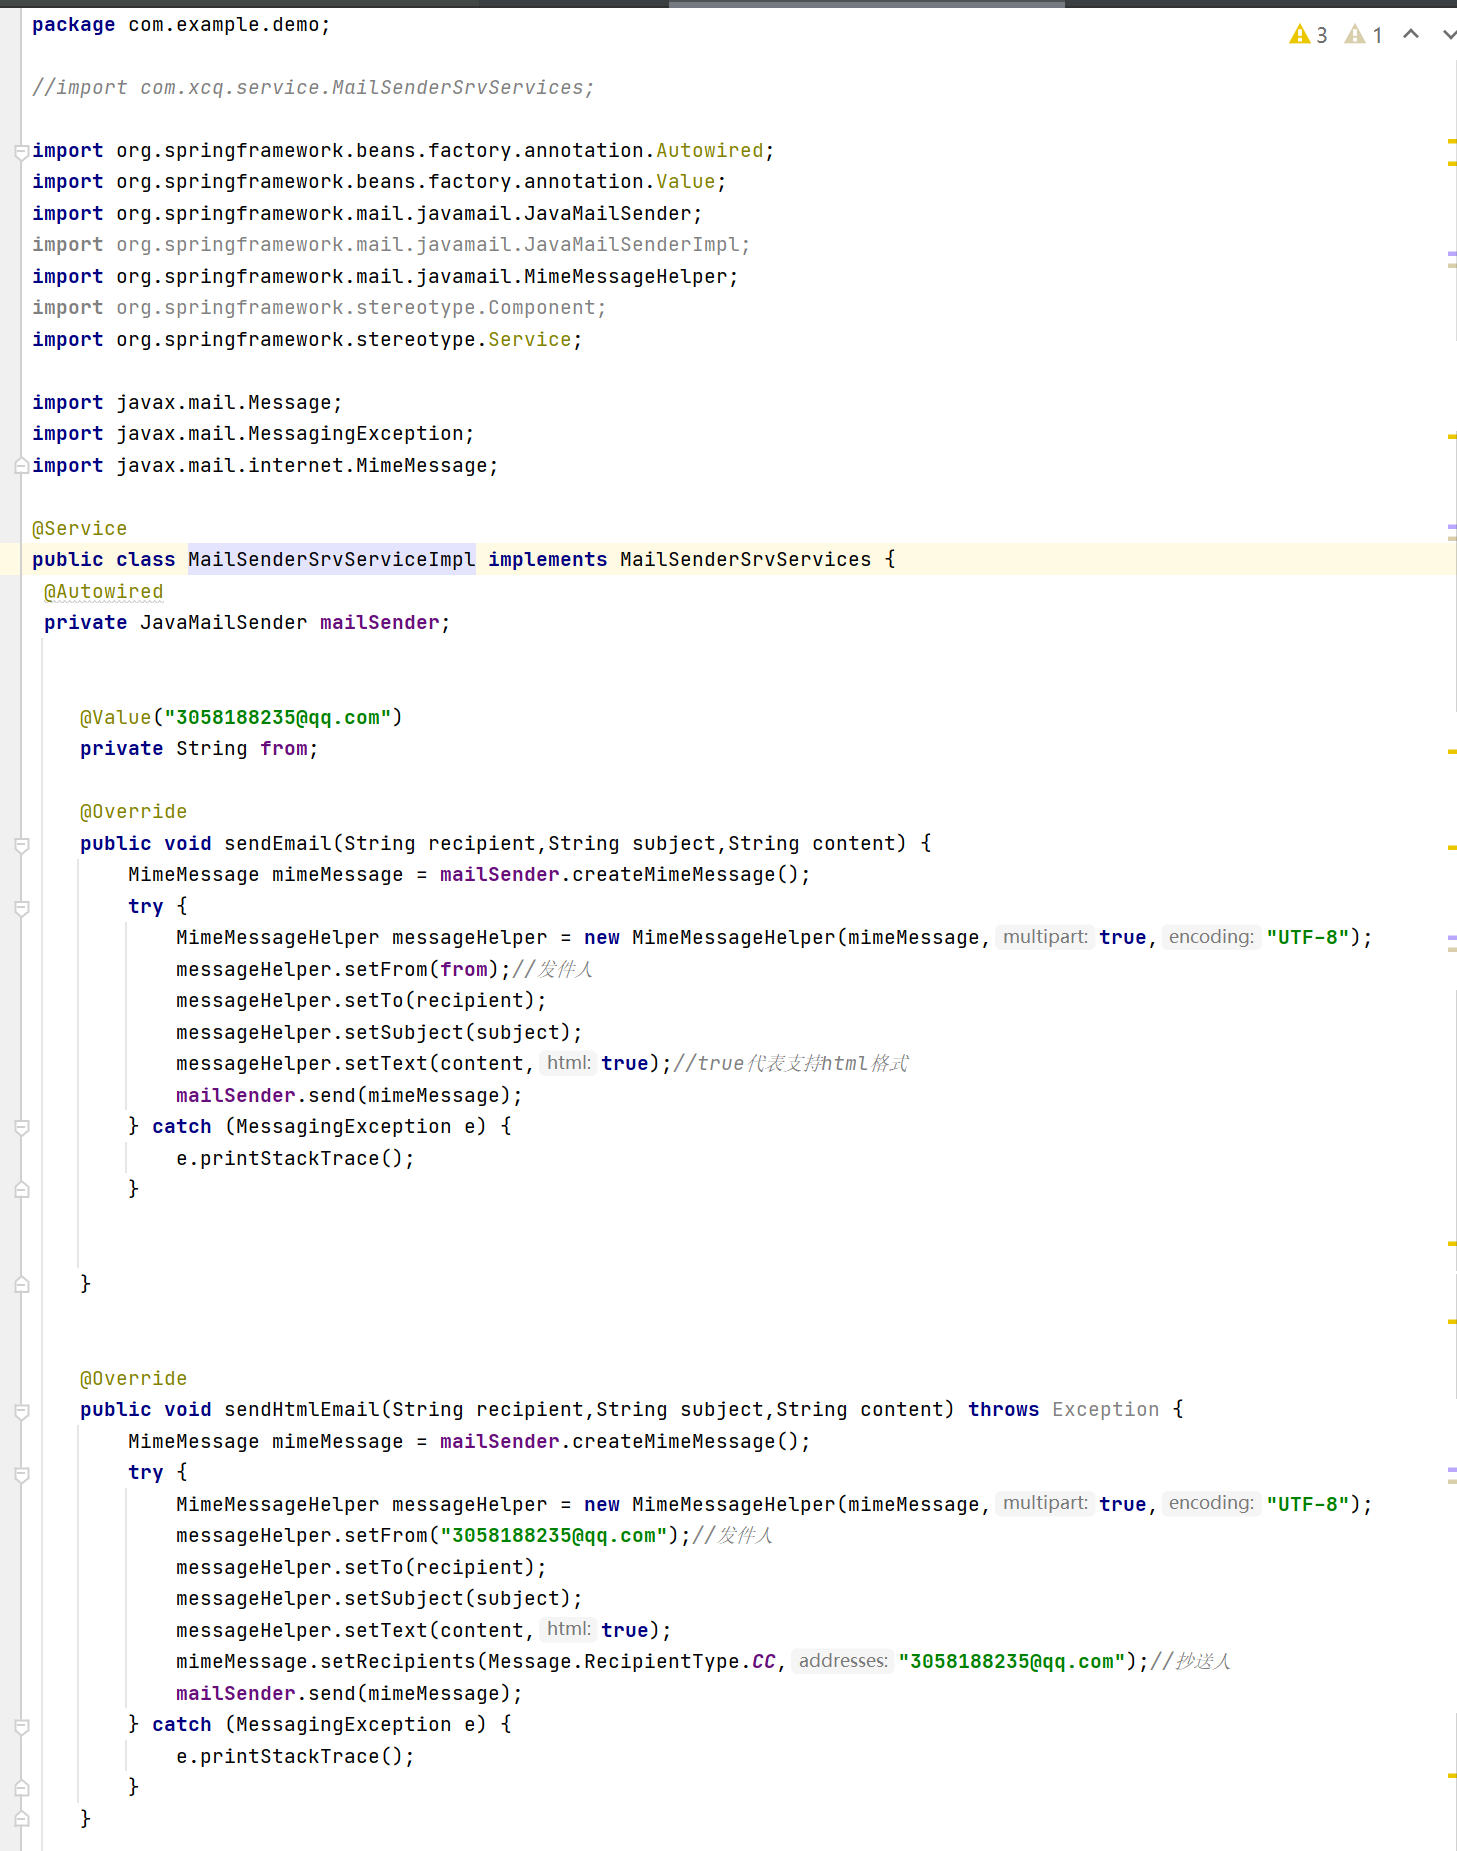Click the html: inlay hint in sendHtmlEmail setText

568,1629
